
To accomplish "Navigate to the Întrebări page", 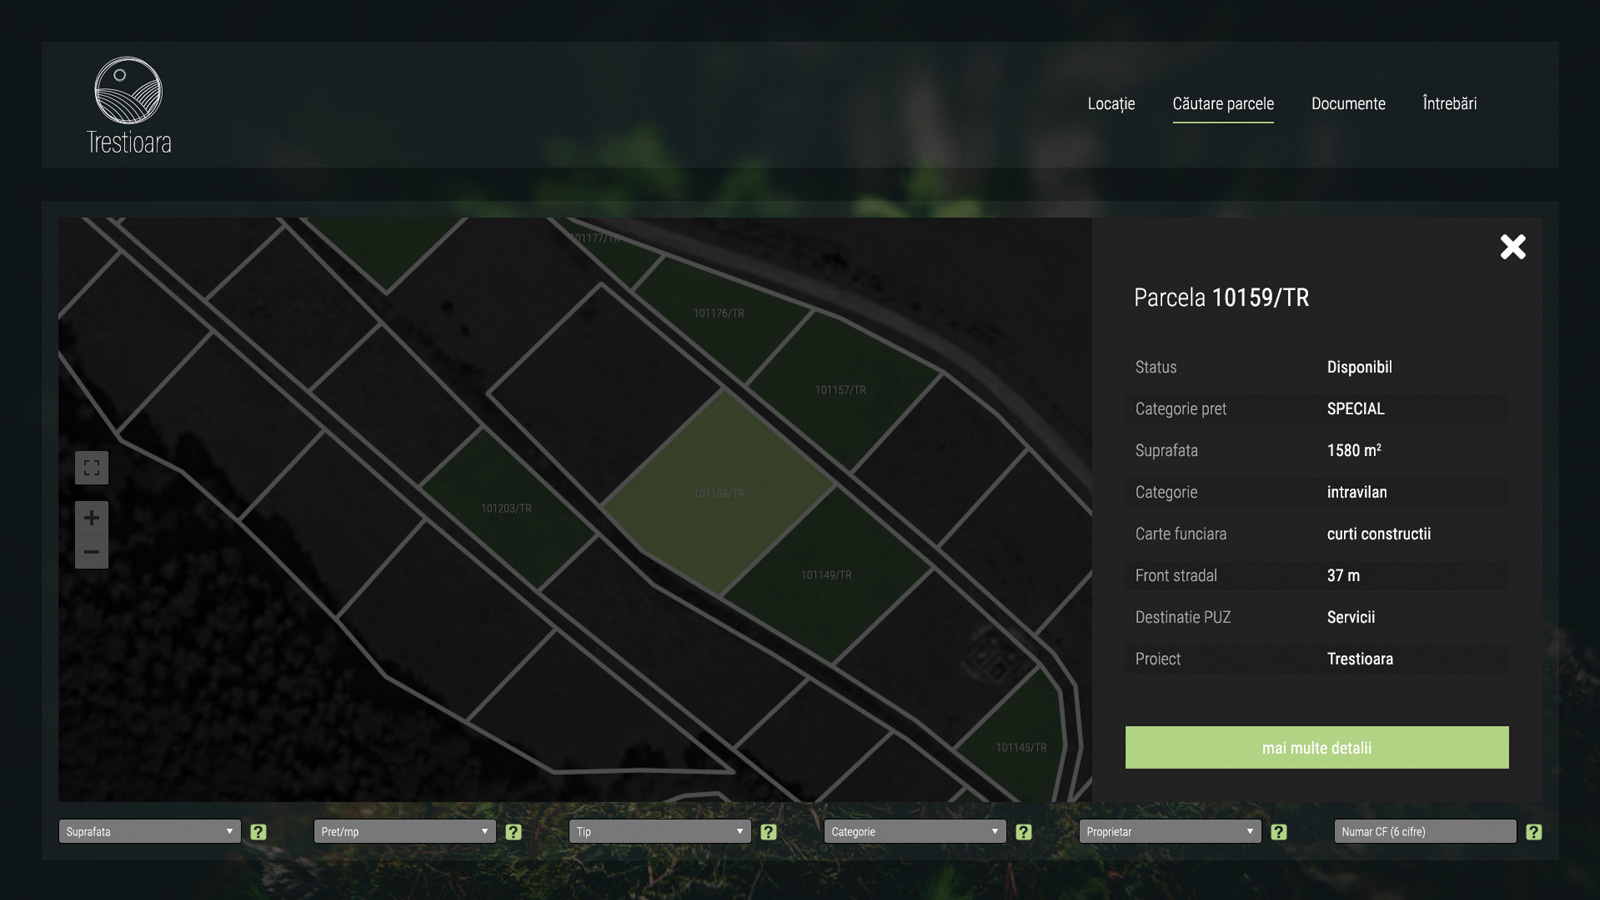I will click(1449, 104).
